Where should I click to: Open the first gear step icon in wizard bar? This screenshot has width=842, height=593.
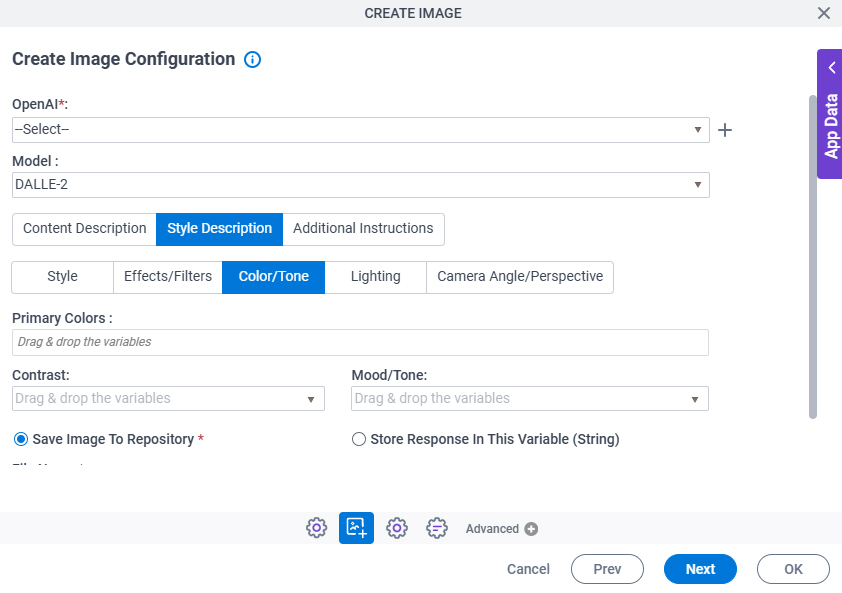(316, 528)
